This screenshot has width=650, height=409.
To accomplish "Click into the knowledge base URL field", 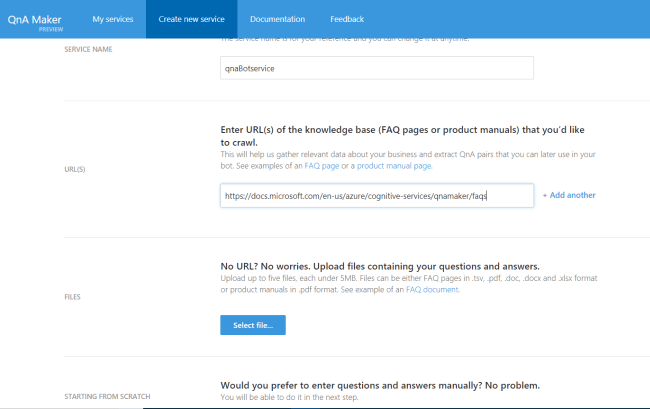I will point(376,196).
